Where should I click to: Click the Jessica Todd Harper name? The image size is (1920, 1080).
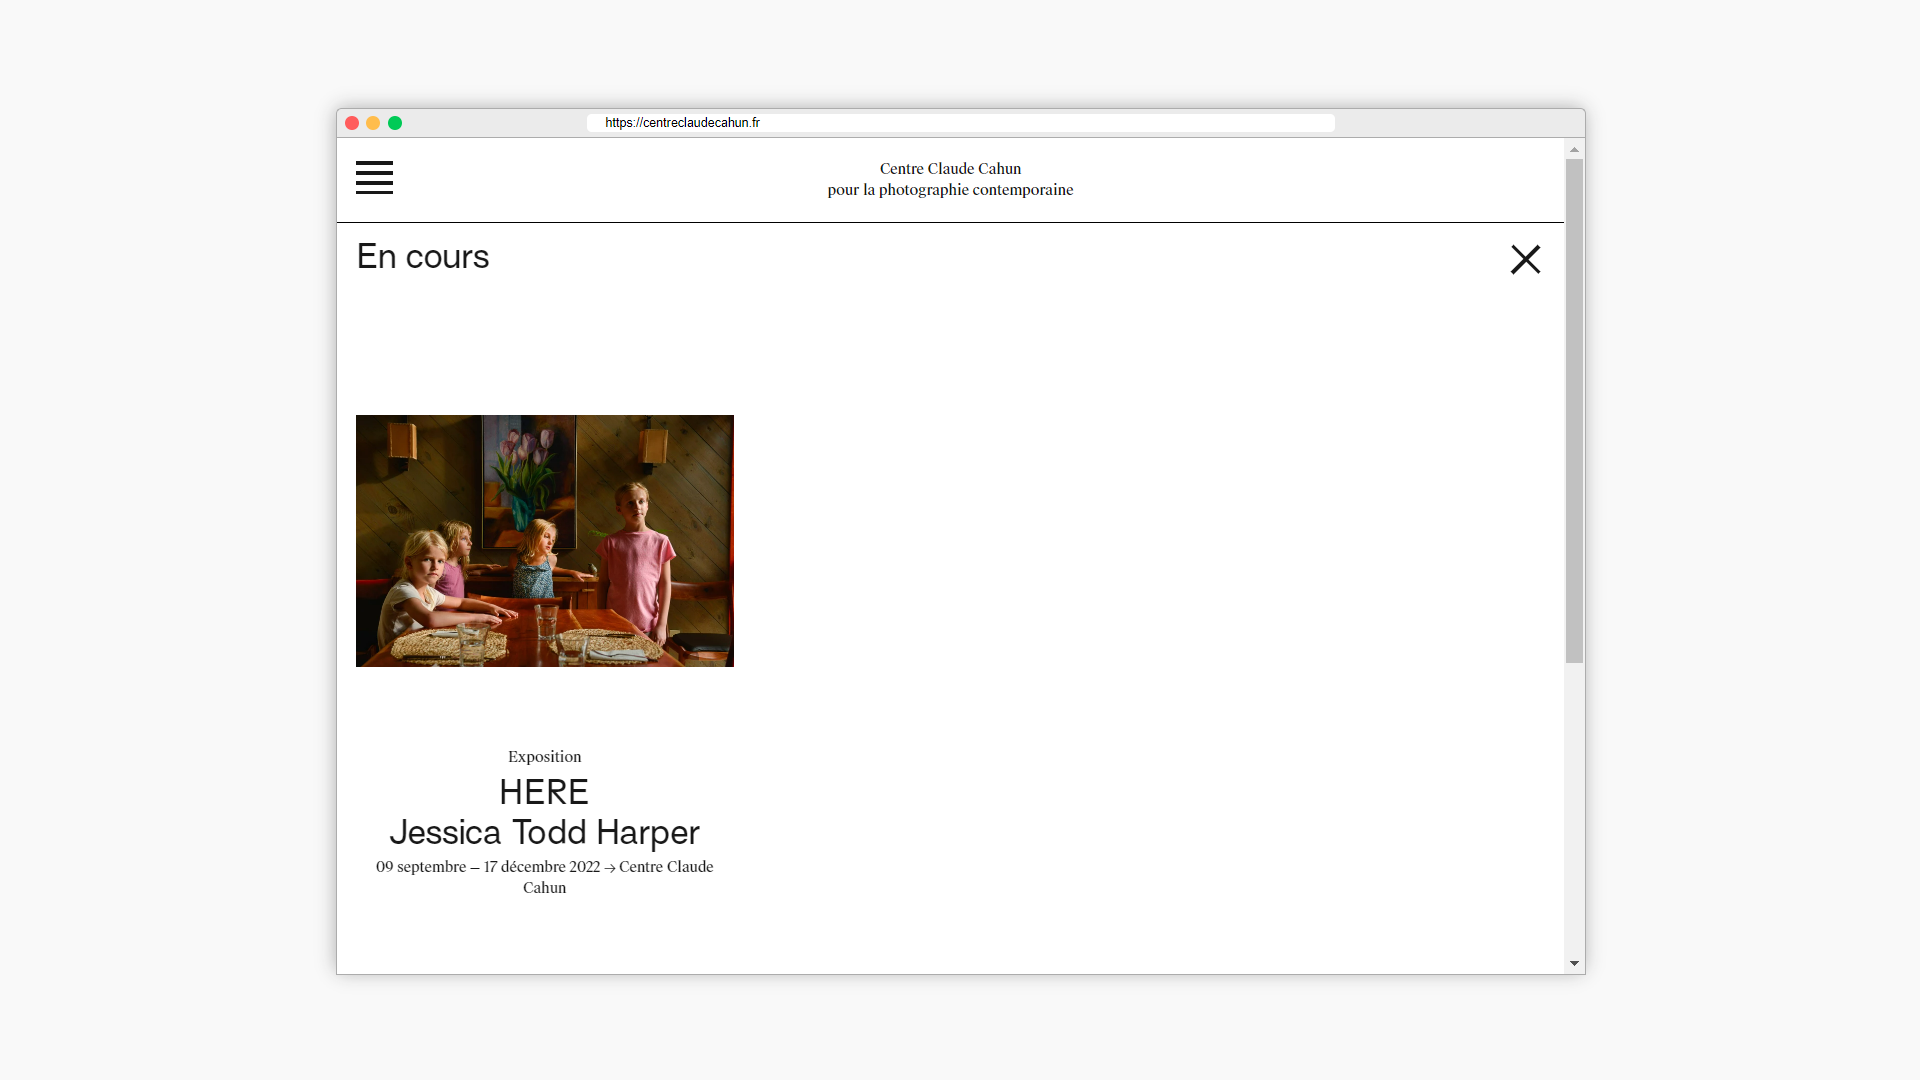(x=544, y=832)
